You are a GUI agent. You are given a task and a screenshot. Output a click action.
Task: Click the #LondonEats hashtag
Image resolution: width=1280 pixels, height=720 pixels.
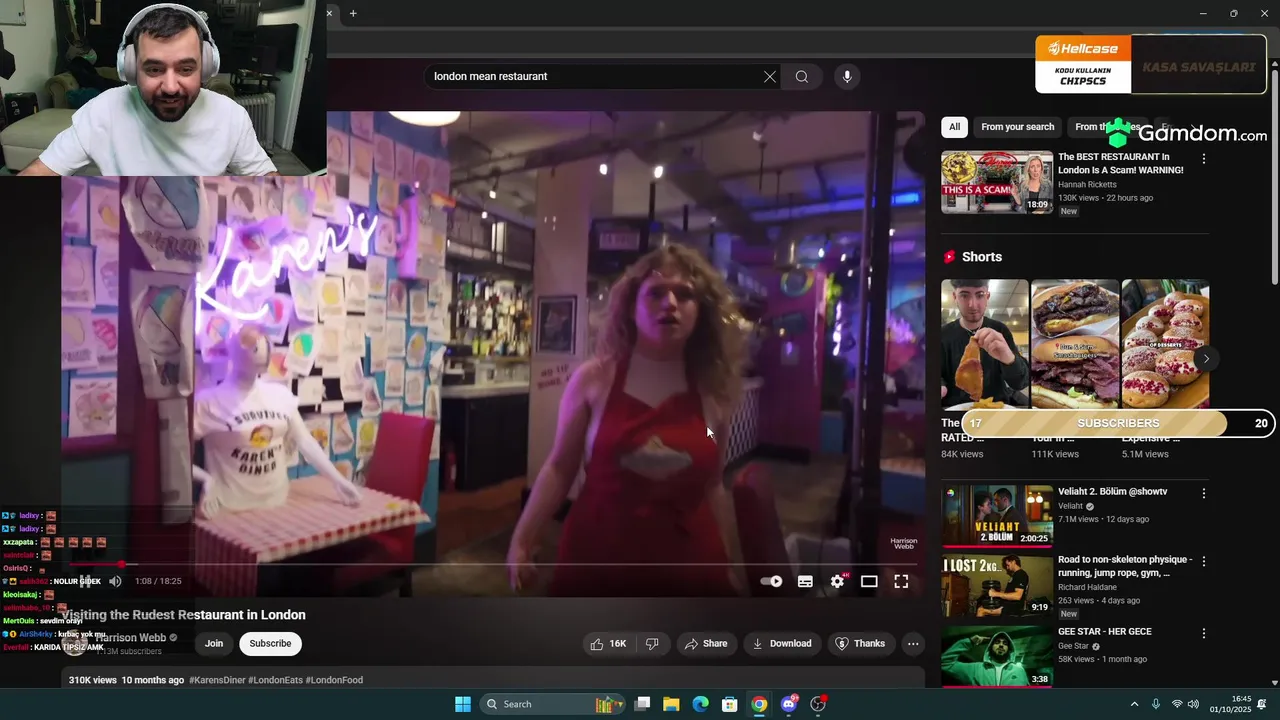[275, 680]
